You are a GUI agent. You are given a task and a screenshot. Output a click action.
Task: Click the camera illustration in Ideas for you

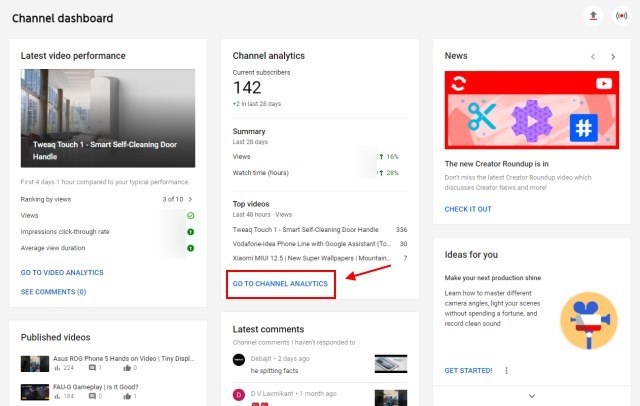click(x=589, y=321)
